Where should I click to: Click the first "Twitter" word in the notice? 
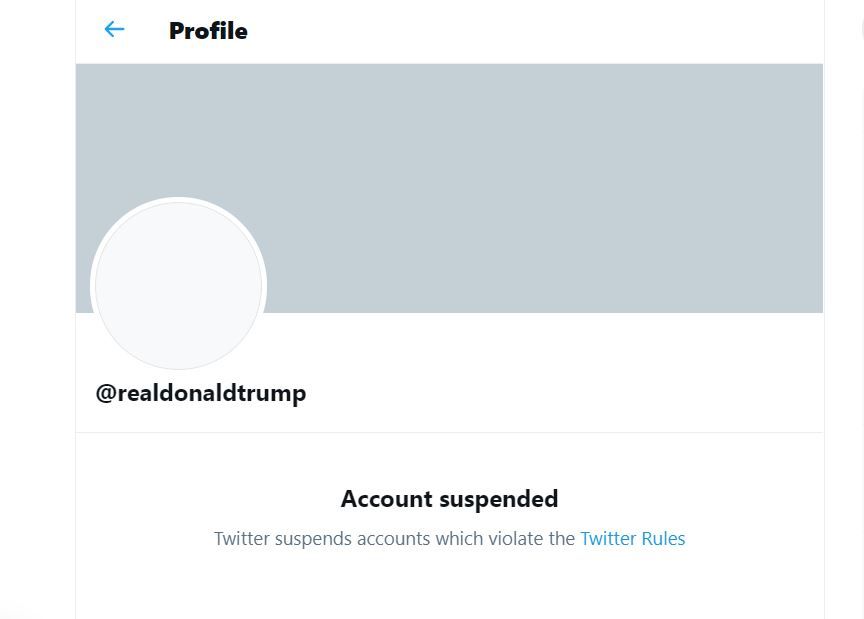pos(241,538)
